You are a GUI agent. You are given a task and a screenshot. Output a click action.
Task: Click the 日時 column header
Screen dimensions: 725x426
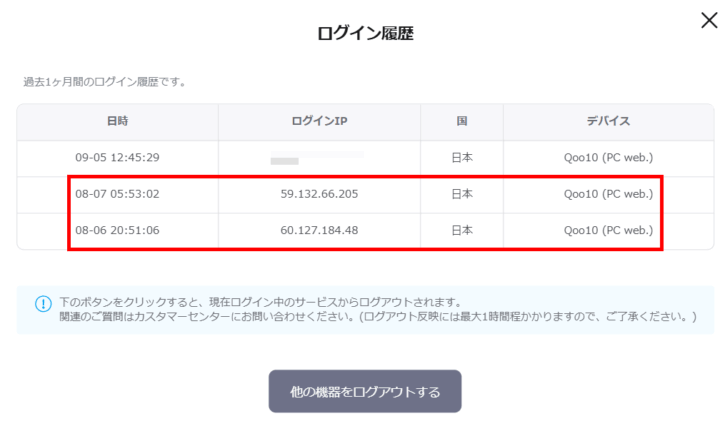coord(117,121)
